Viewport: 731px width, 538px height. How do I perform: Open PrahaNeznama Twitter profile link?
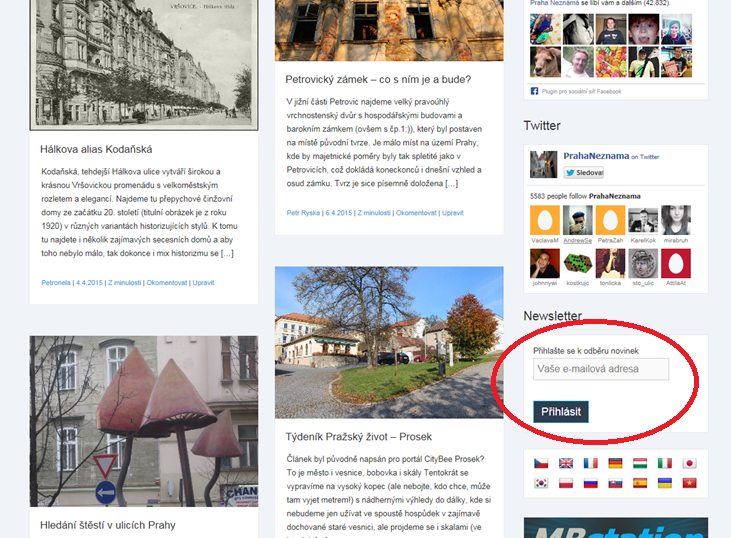point(596,156)
